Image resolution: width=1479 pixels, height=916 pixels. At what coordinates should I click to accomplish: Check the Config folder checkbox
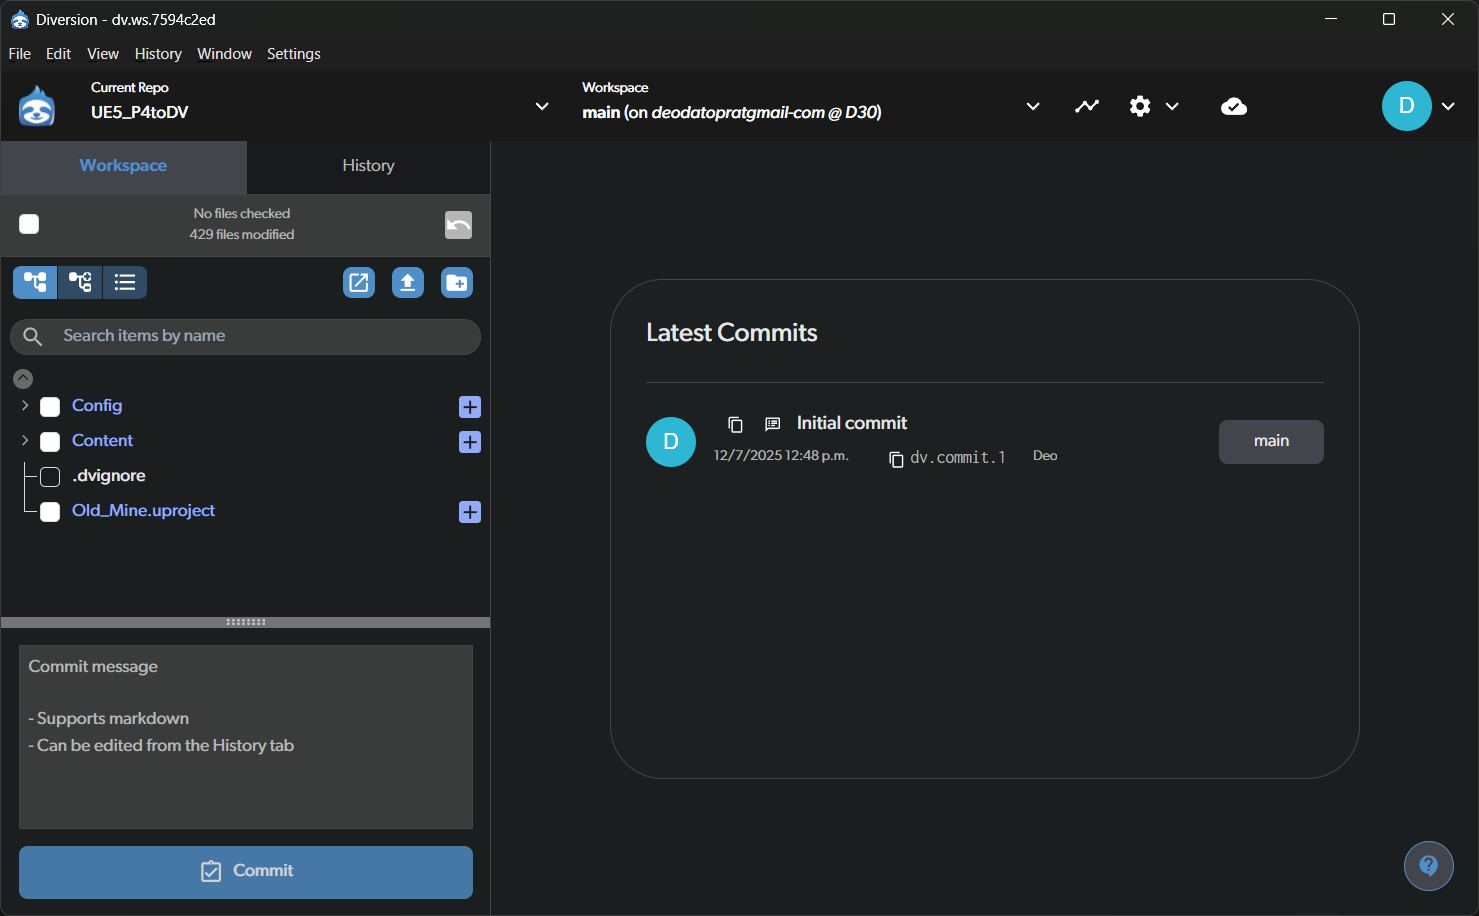coord(50,407)
